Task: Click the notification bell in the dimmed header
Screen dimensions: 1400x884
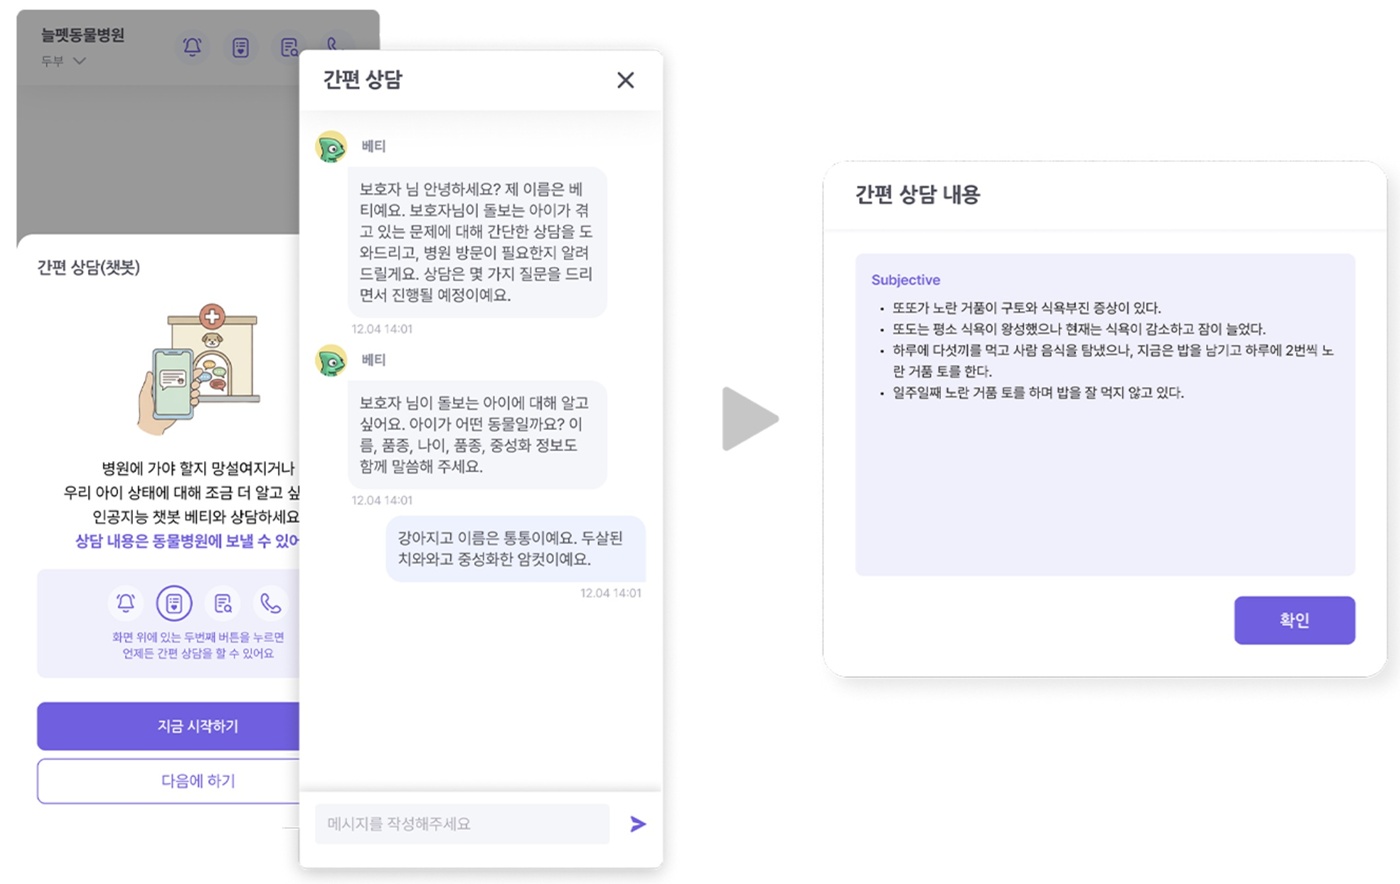Action: click(x=192, y=47)
